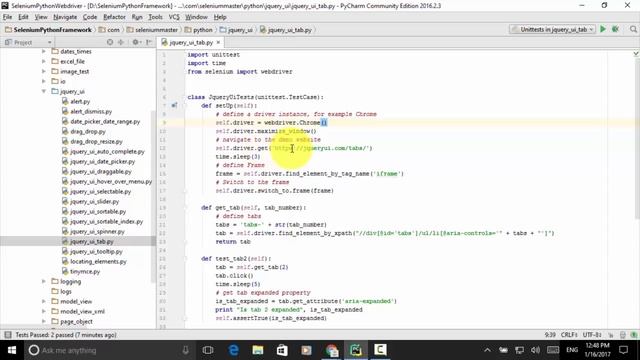Click the tool windows button in status bar corner

pyautogui.click(x=8, y=335)
